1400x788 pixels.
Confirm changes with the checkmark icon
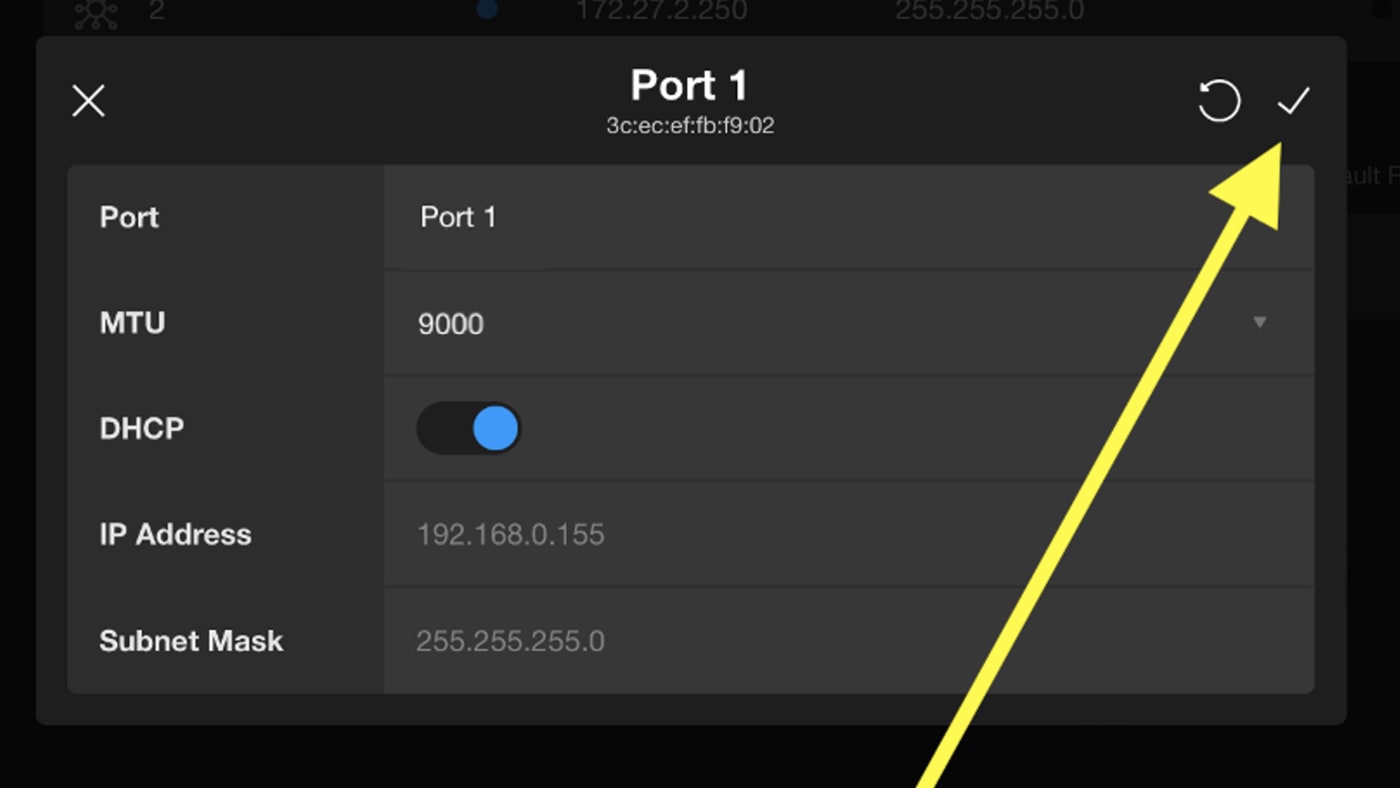coord(1293,100)
